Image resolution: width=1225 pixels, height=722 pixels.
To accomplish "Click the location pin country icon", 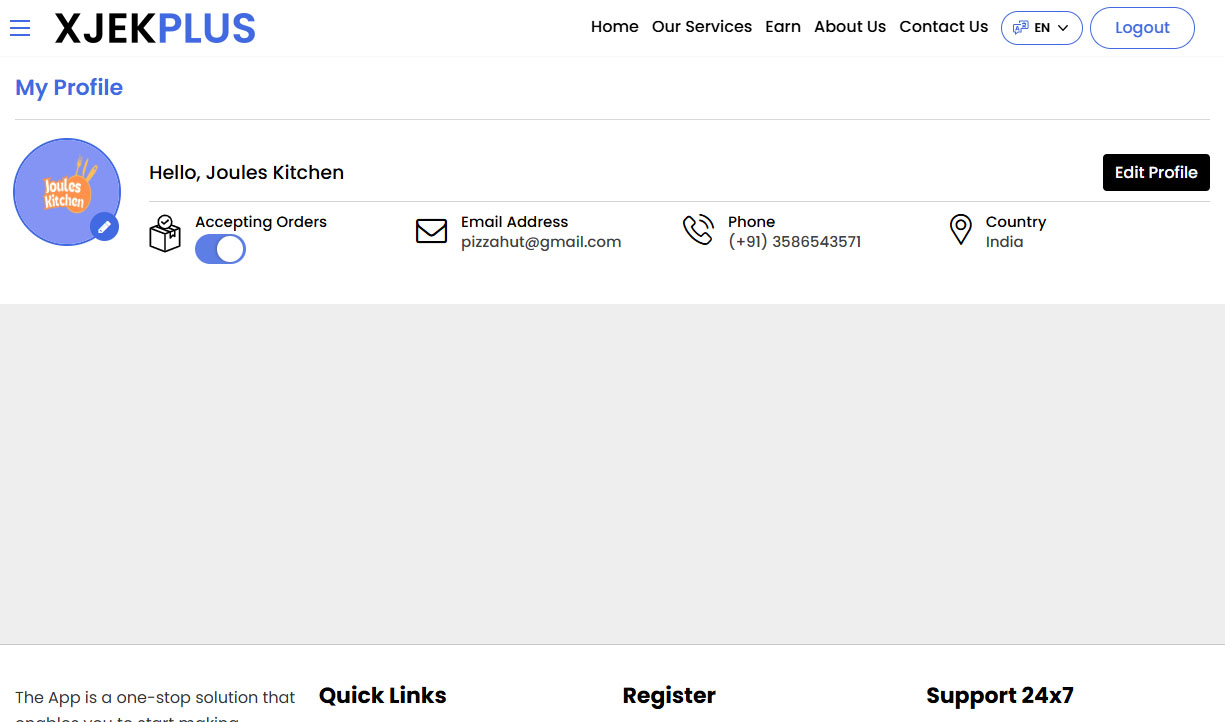I will point(960,230).
